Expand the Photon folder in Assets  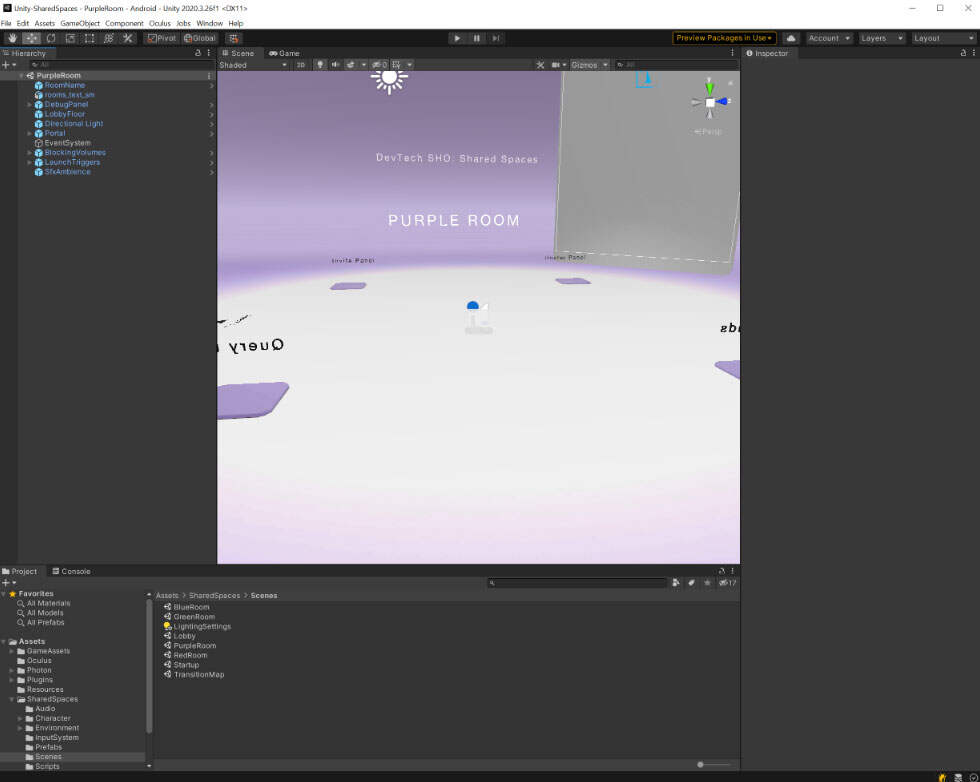point(12,670)
